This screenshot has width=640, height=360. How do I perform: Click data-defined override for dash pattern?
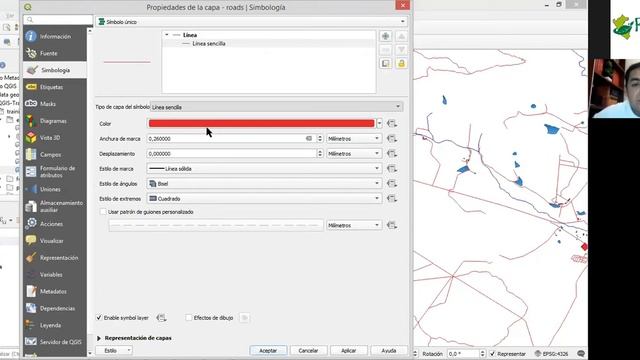[392, 225]
